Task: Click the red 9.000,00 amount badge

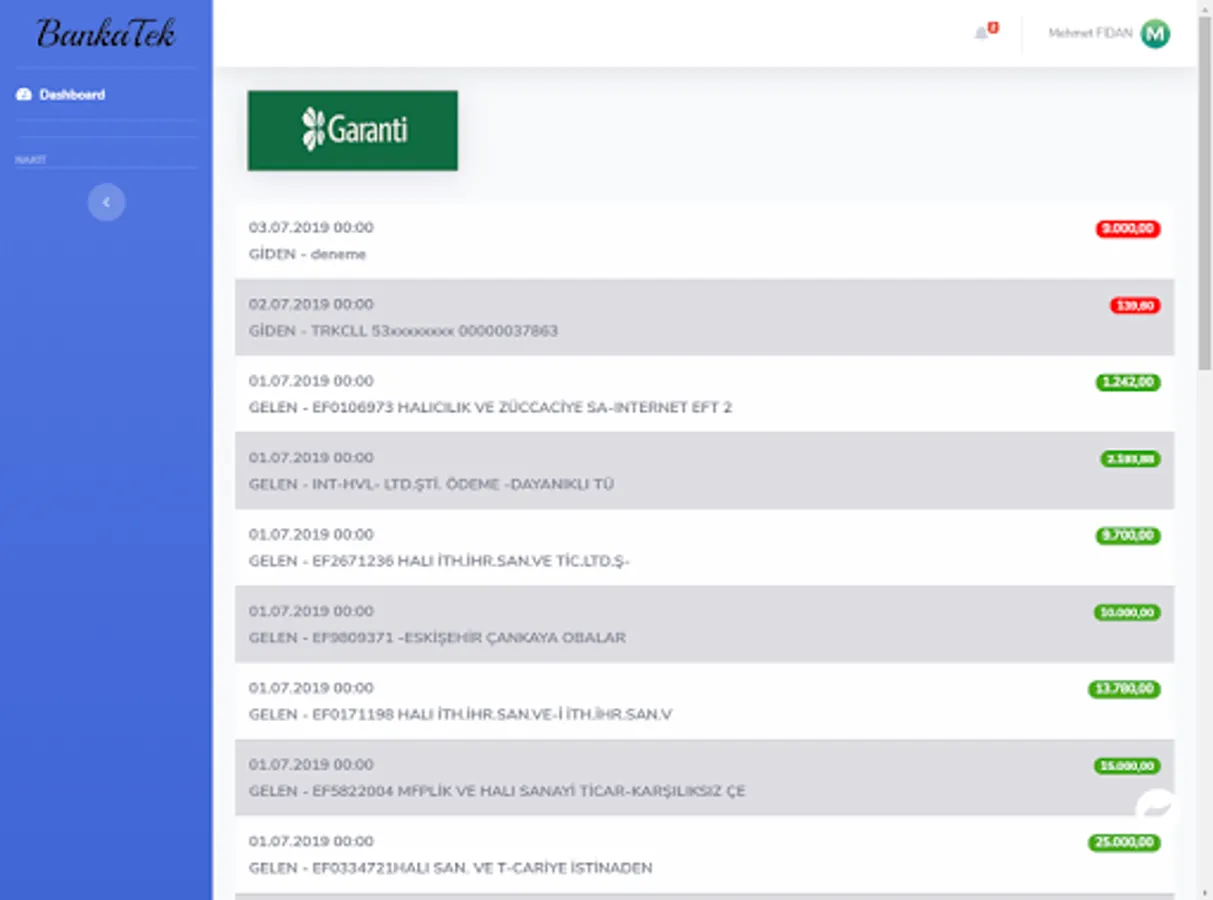Action: (1128, 229)
